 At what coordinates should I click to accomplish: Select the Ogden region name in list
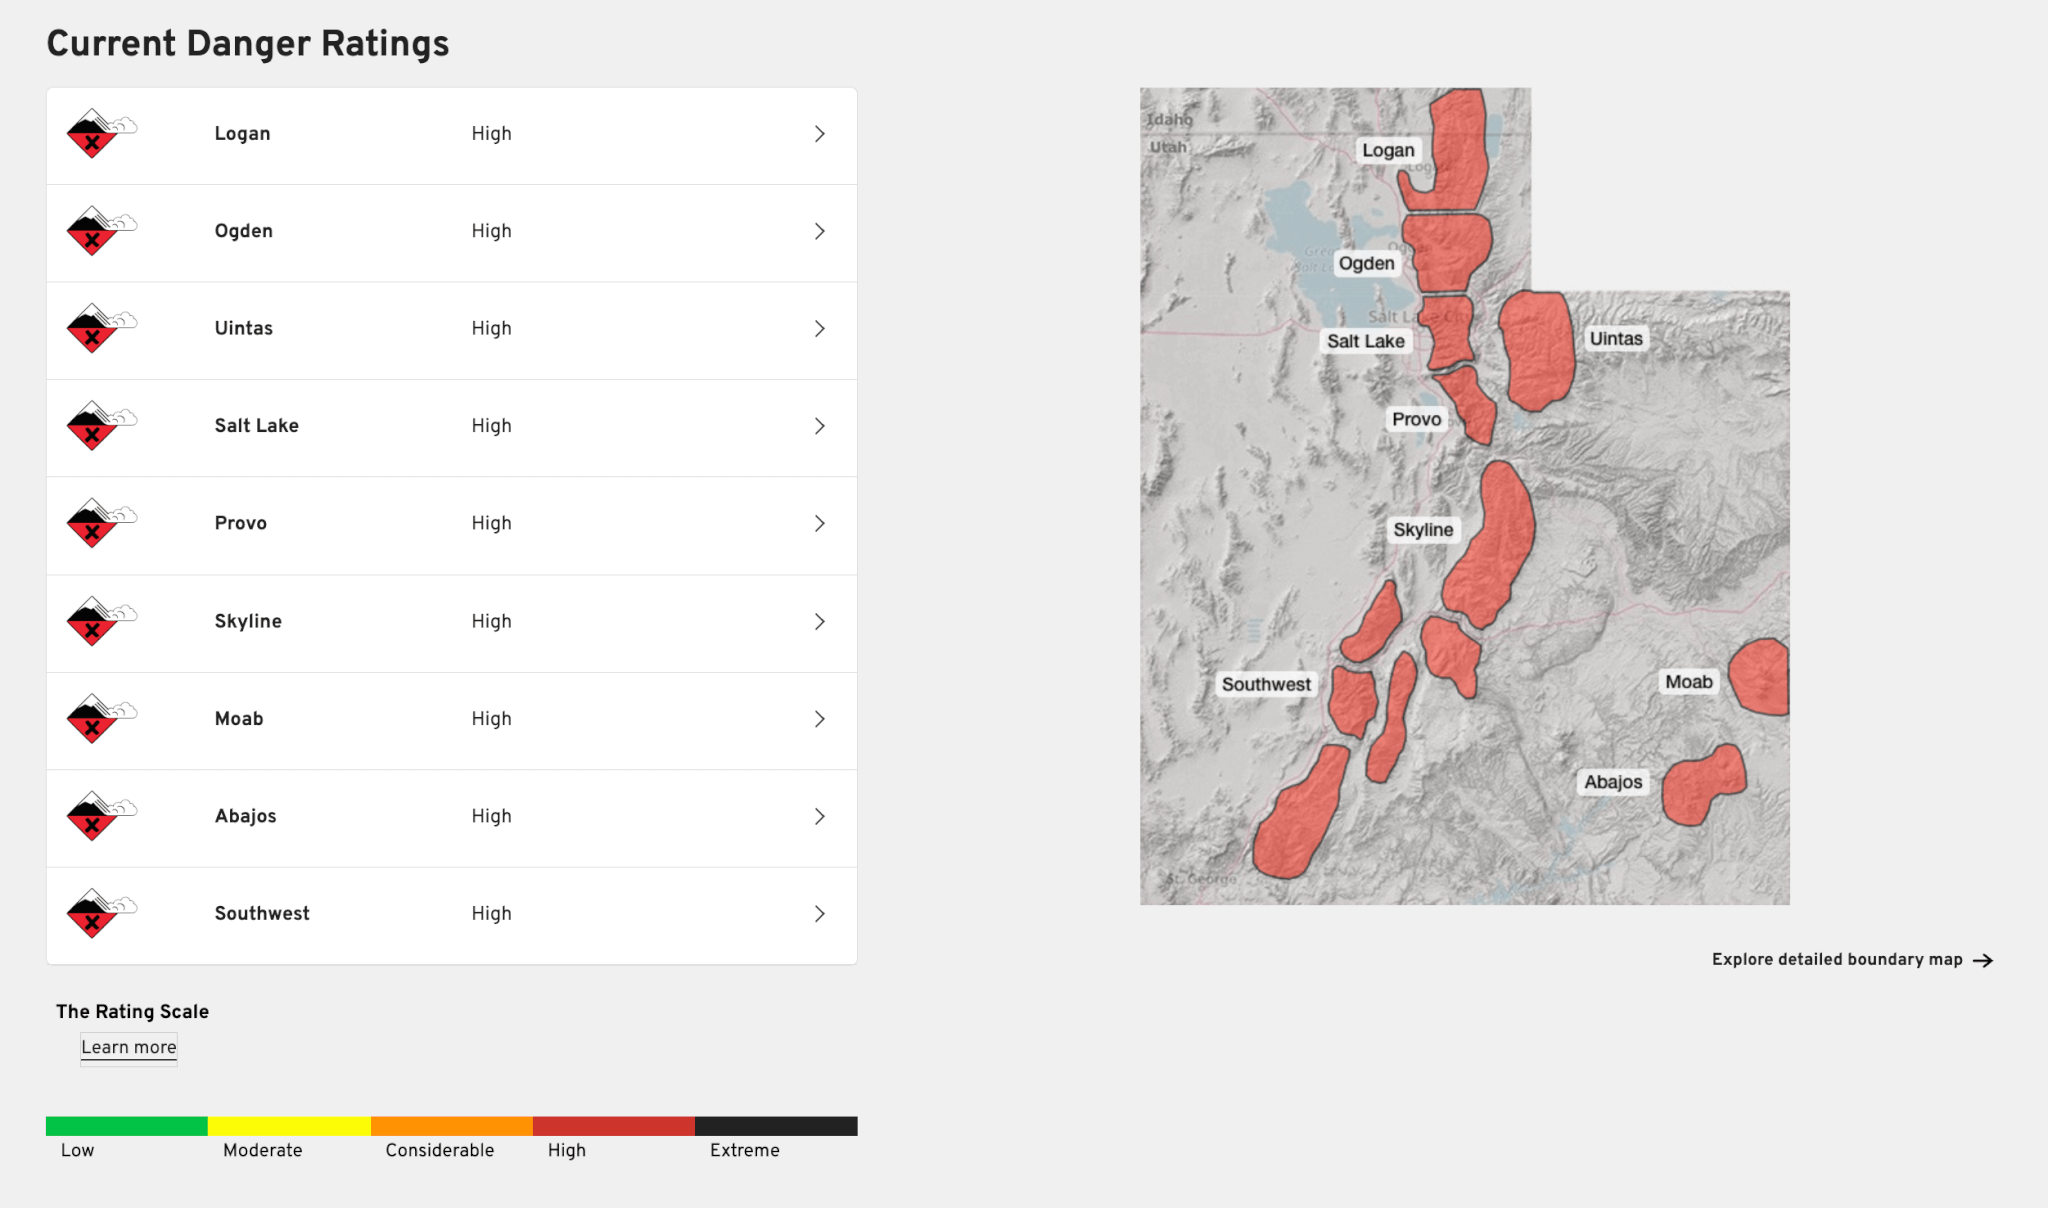tap(243, 231)
